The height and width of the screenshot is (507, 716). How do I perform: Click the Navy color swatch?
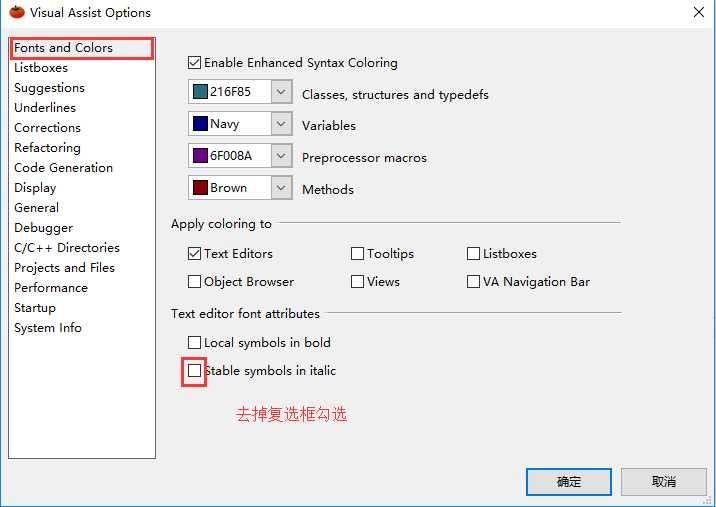coord(200,124)
